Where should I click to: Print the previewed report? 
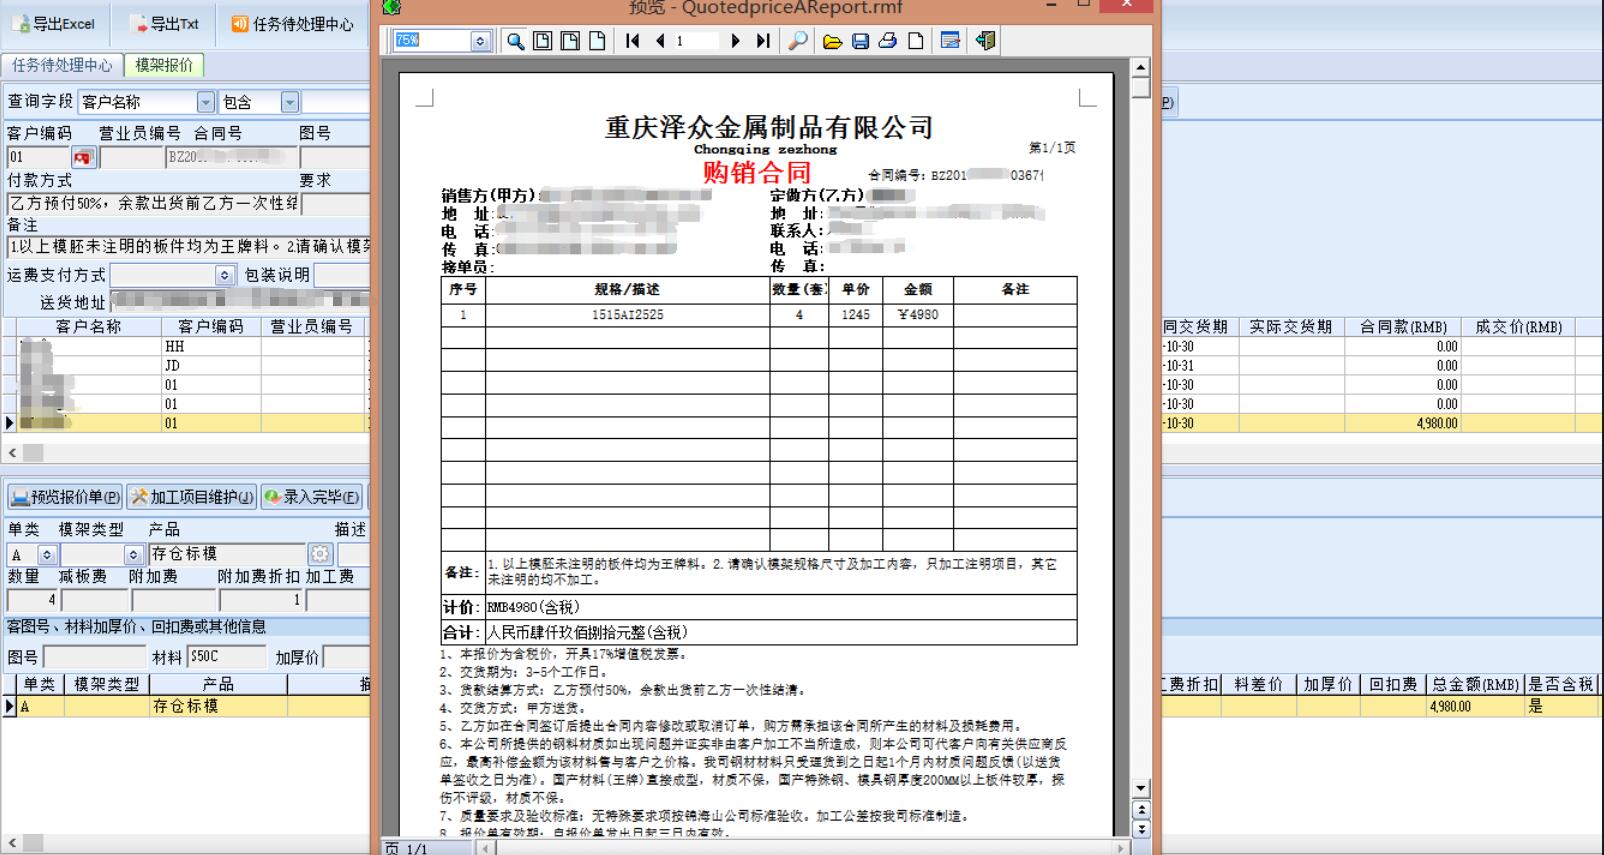[888, 41]
